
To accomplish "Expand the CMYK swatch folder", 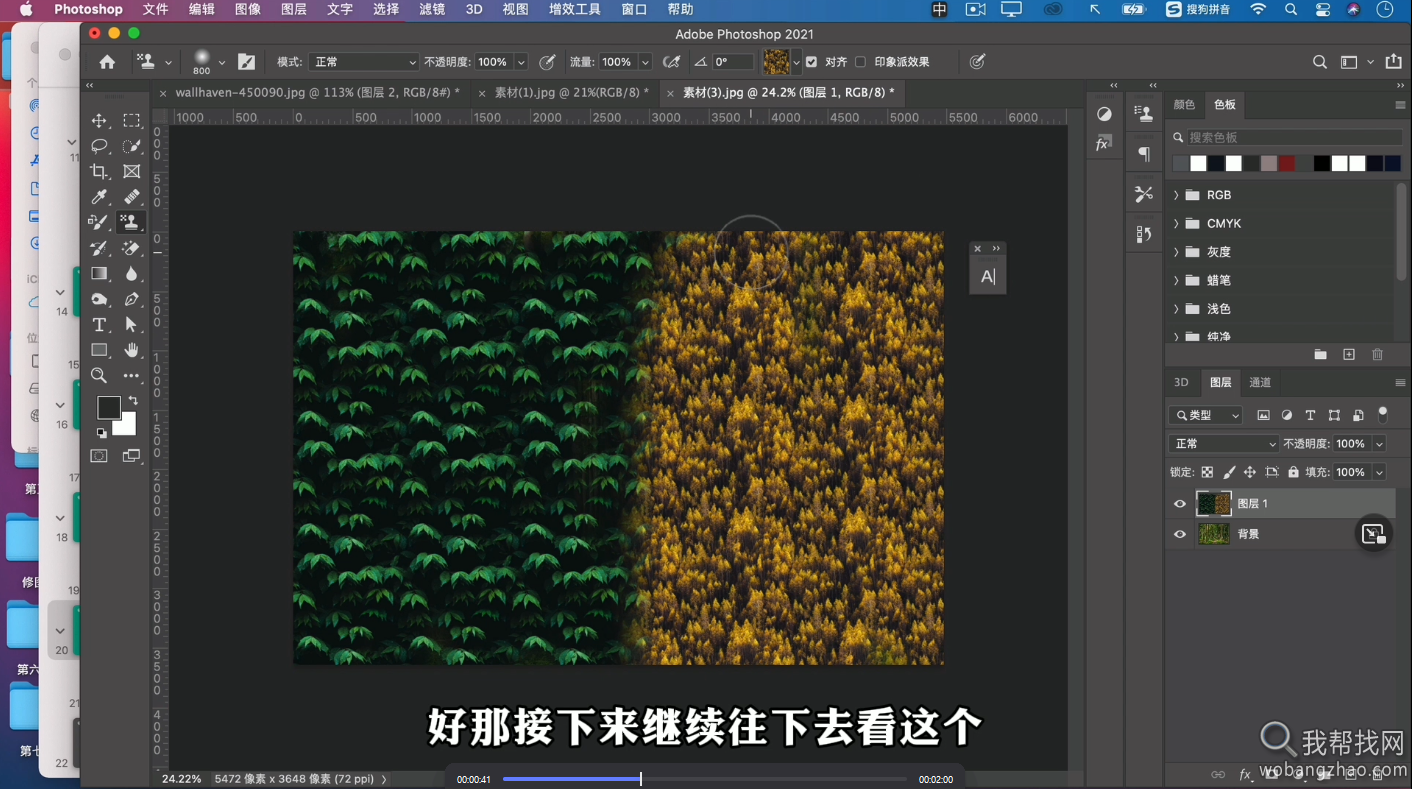I will [1176, 224].
